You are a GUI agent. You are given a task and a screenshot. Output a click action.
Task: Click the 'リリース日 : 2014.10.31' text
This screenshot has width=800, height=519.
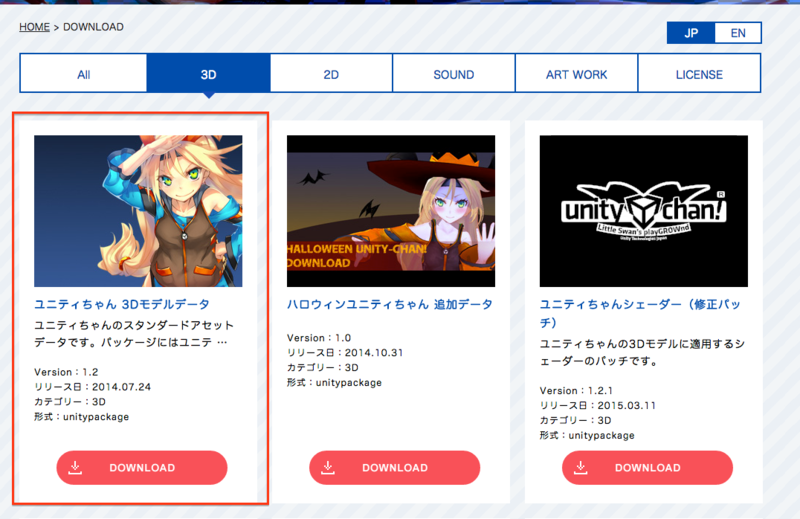(x=345, y=353)
